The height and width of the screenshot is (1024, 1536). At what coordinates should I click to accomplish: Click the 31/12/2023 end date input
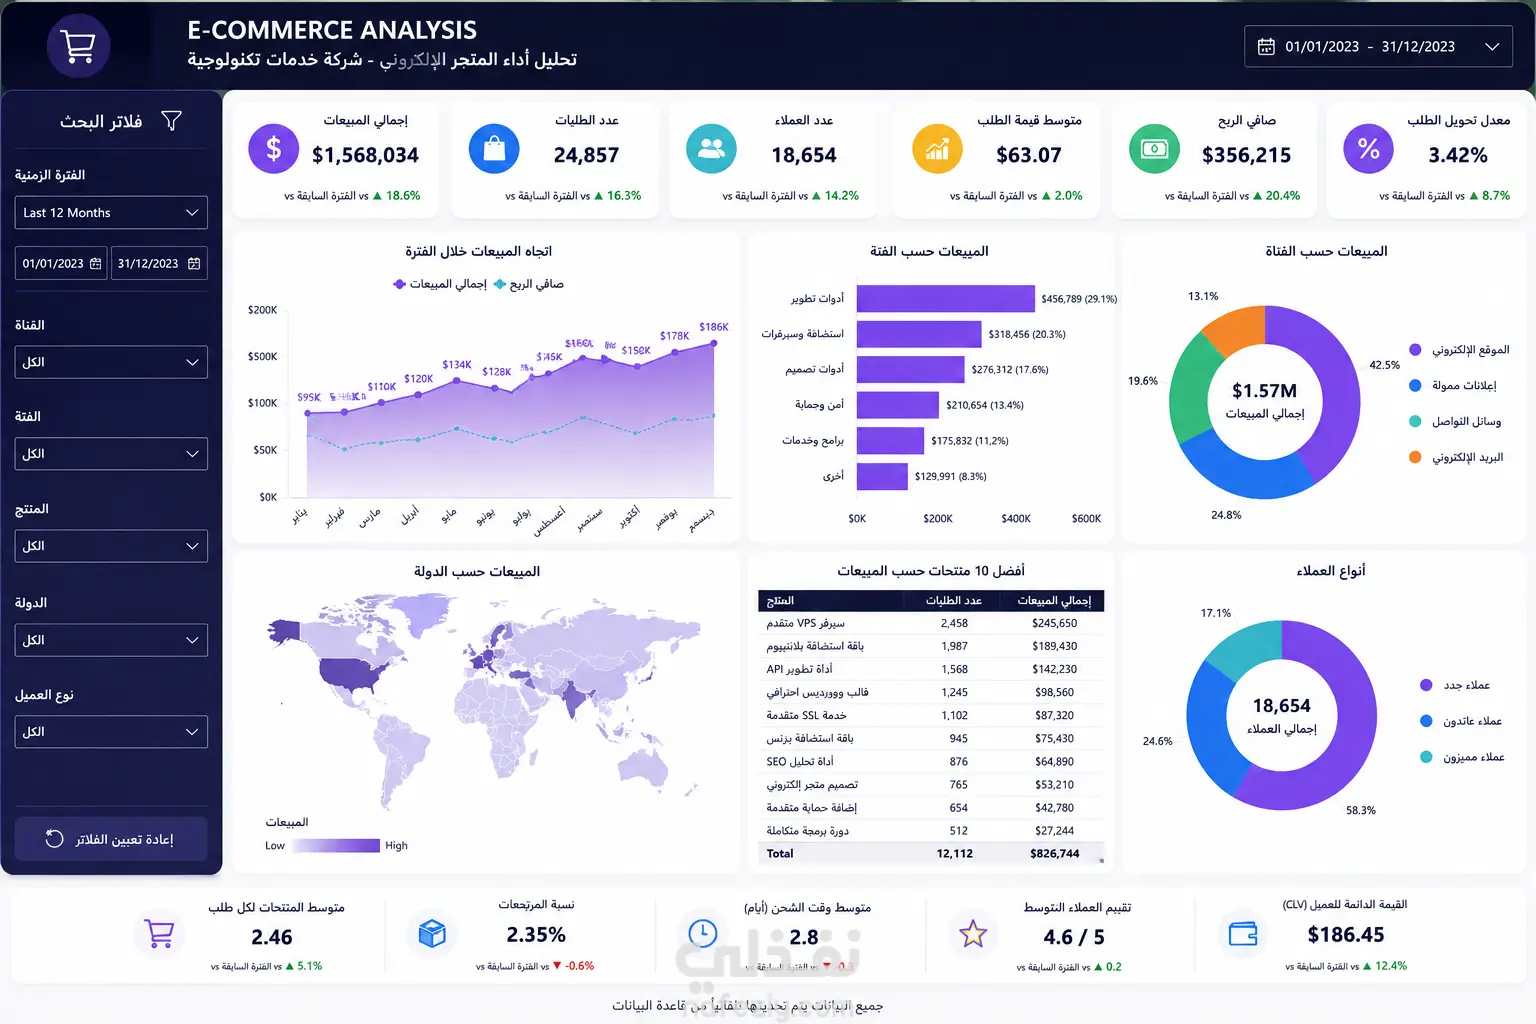159,264
